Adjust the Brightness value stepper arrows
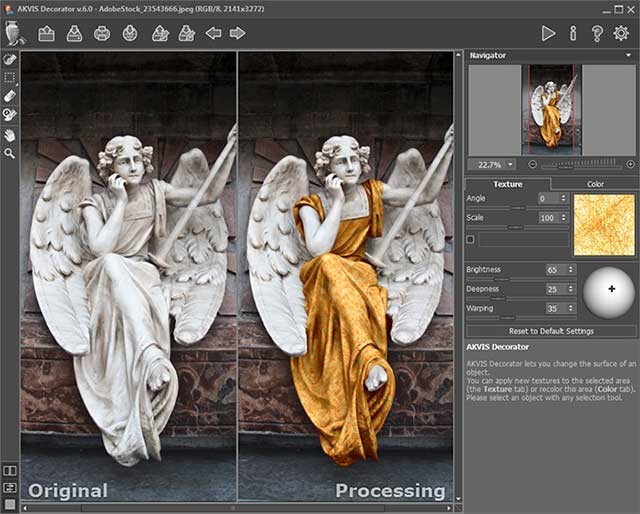640x514 pixels. 571,270
